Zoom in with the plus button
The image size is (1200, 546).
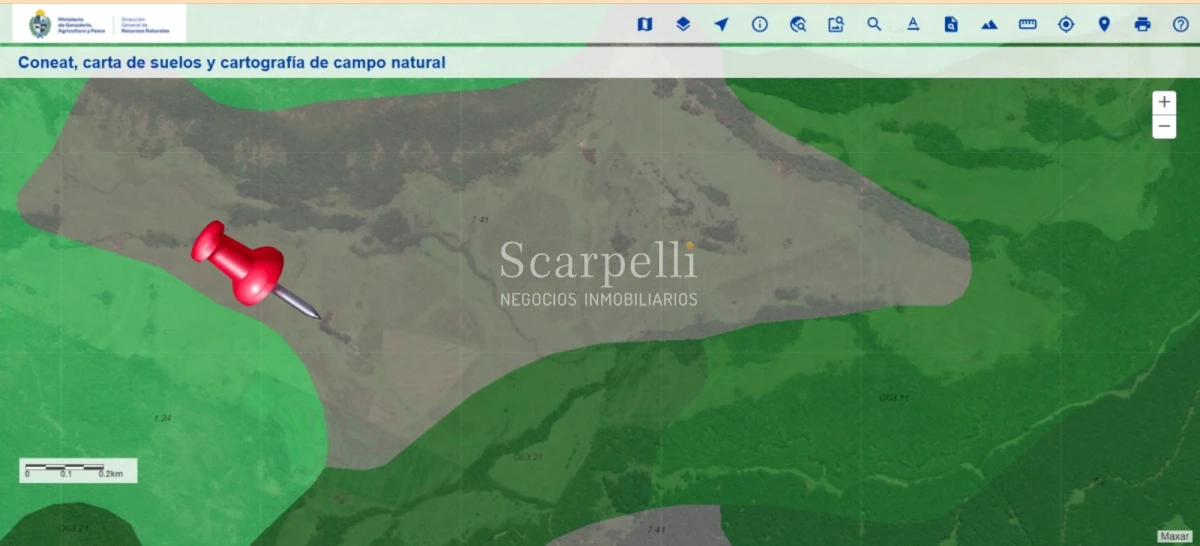tap(1164, 102)
